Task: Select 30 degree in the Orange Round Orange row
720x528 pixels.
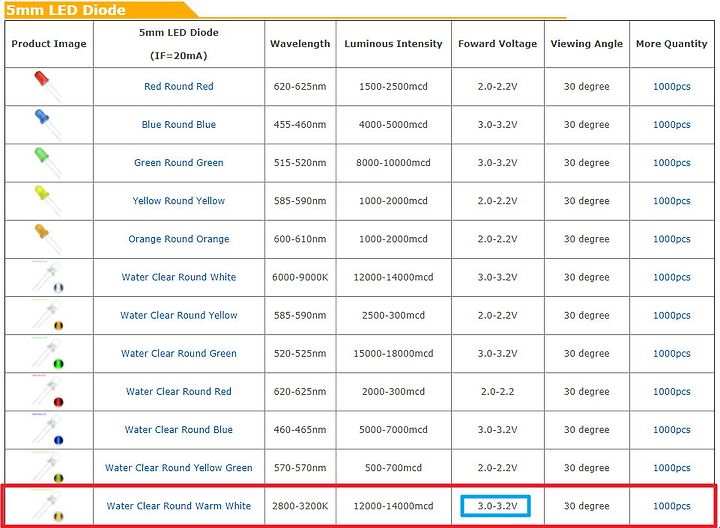Action: point(586,239)
